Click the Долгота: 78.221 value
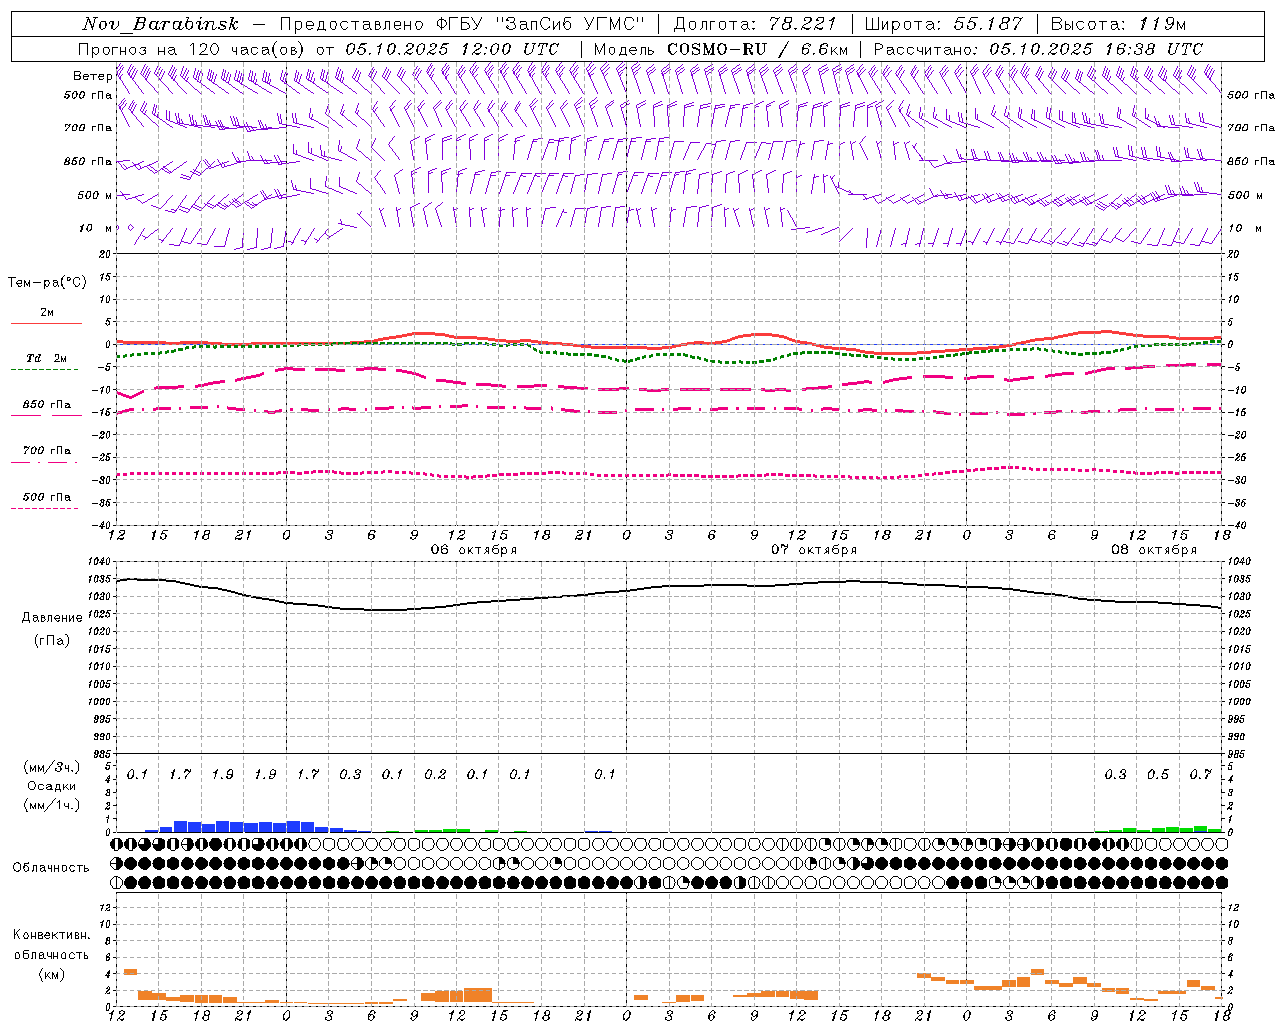 (755, 24)
